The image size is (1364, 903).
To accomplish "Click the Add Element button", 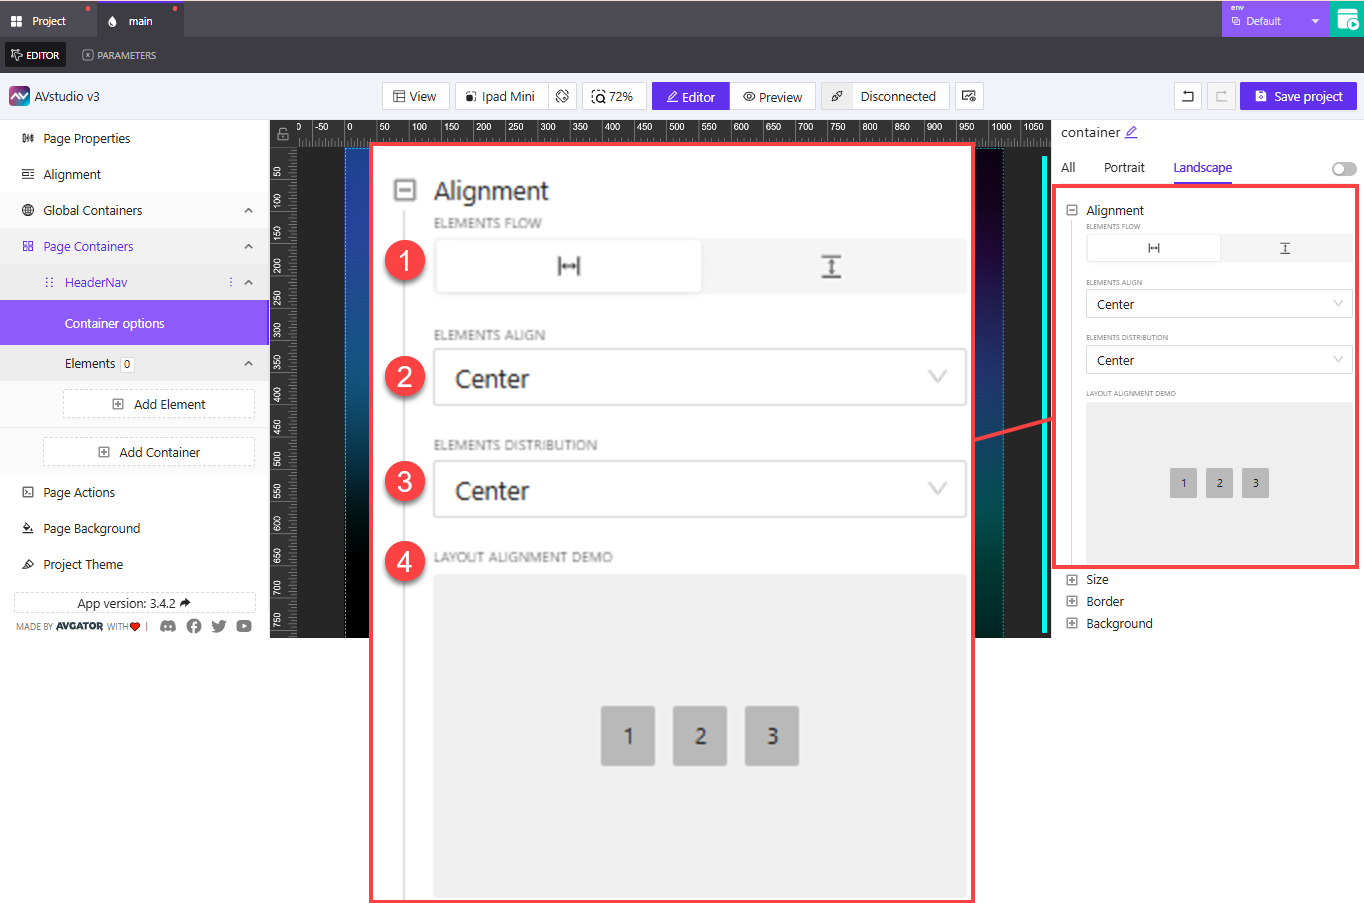I will (x=159, y=404).
